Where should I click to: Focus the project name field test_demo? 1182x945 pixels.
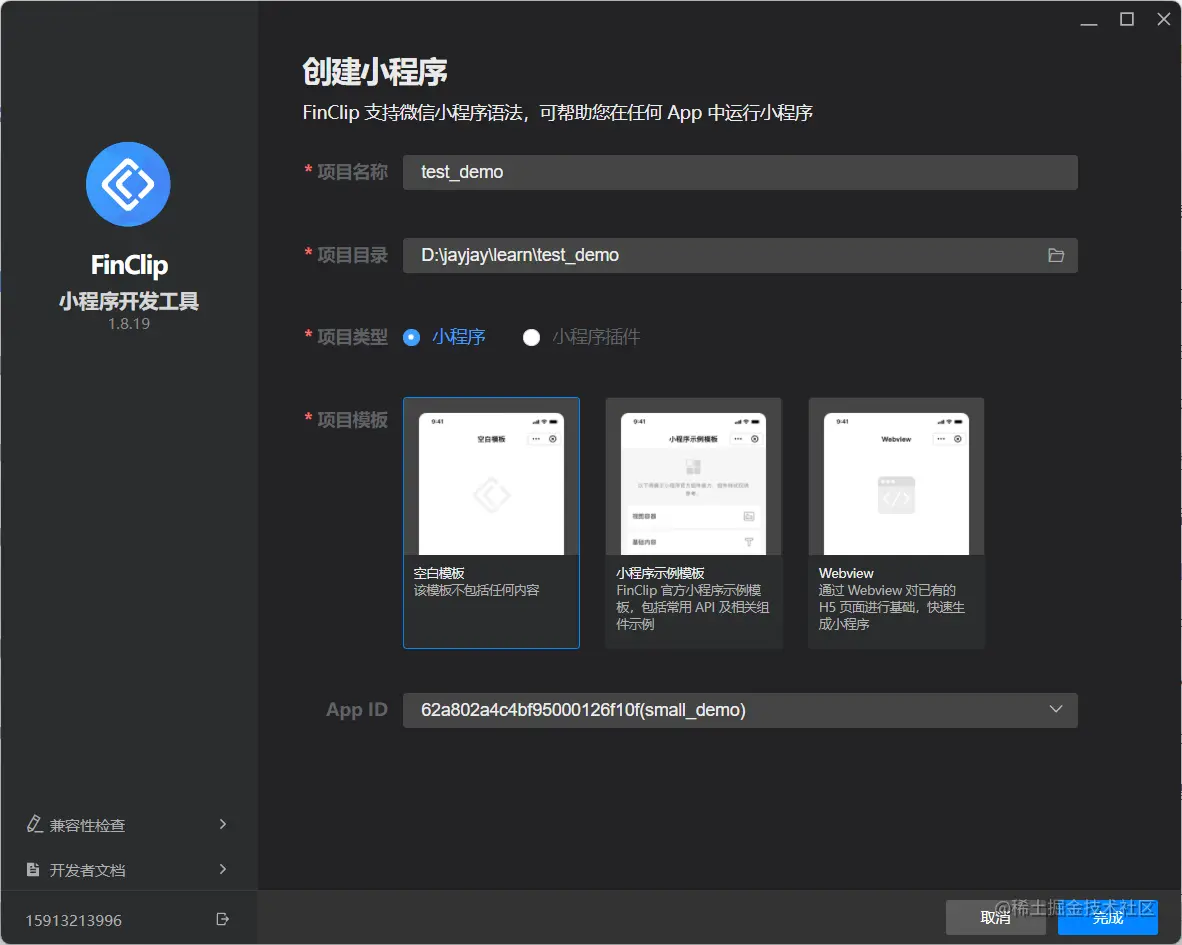[x=740, y=173]
